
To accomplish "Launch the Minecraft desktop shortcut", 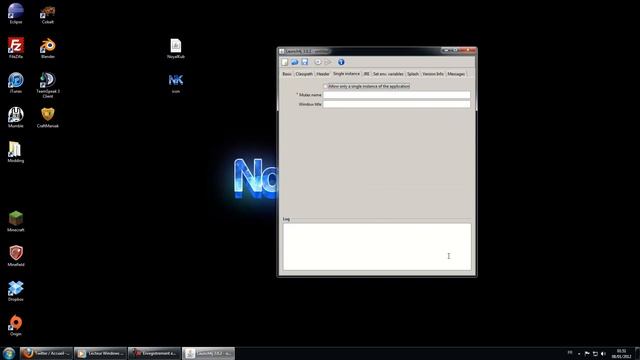I will [x=16, y=221].
